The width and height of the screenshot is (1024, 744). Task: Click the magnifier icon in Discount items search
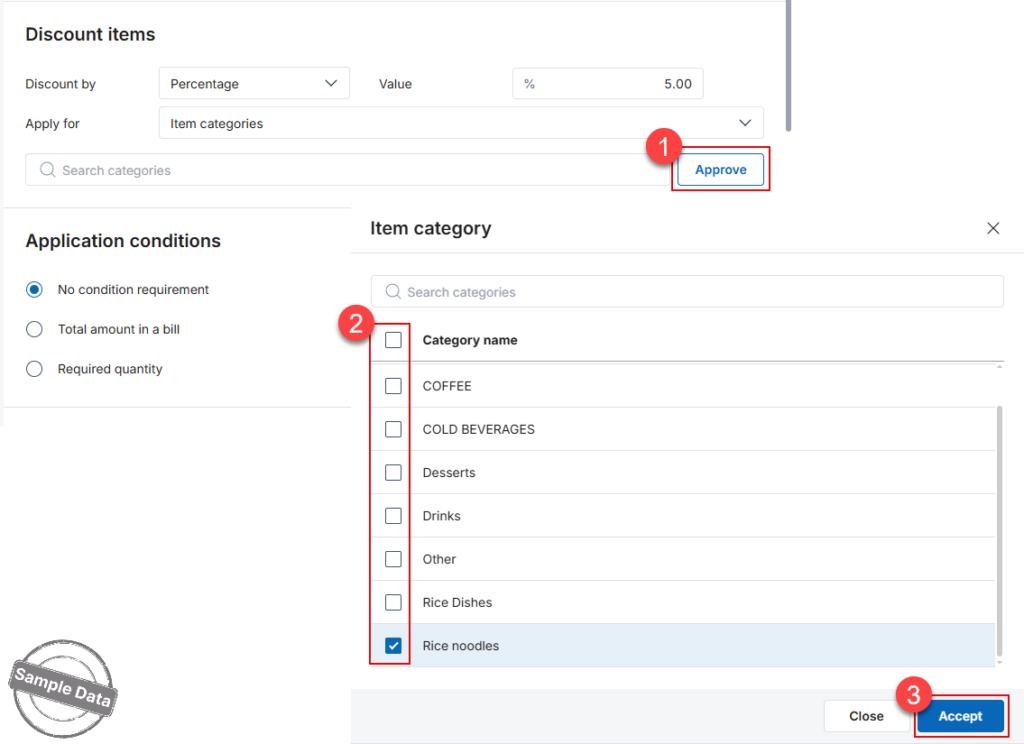[x=47, y=170]
